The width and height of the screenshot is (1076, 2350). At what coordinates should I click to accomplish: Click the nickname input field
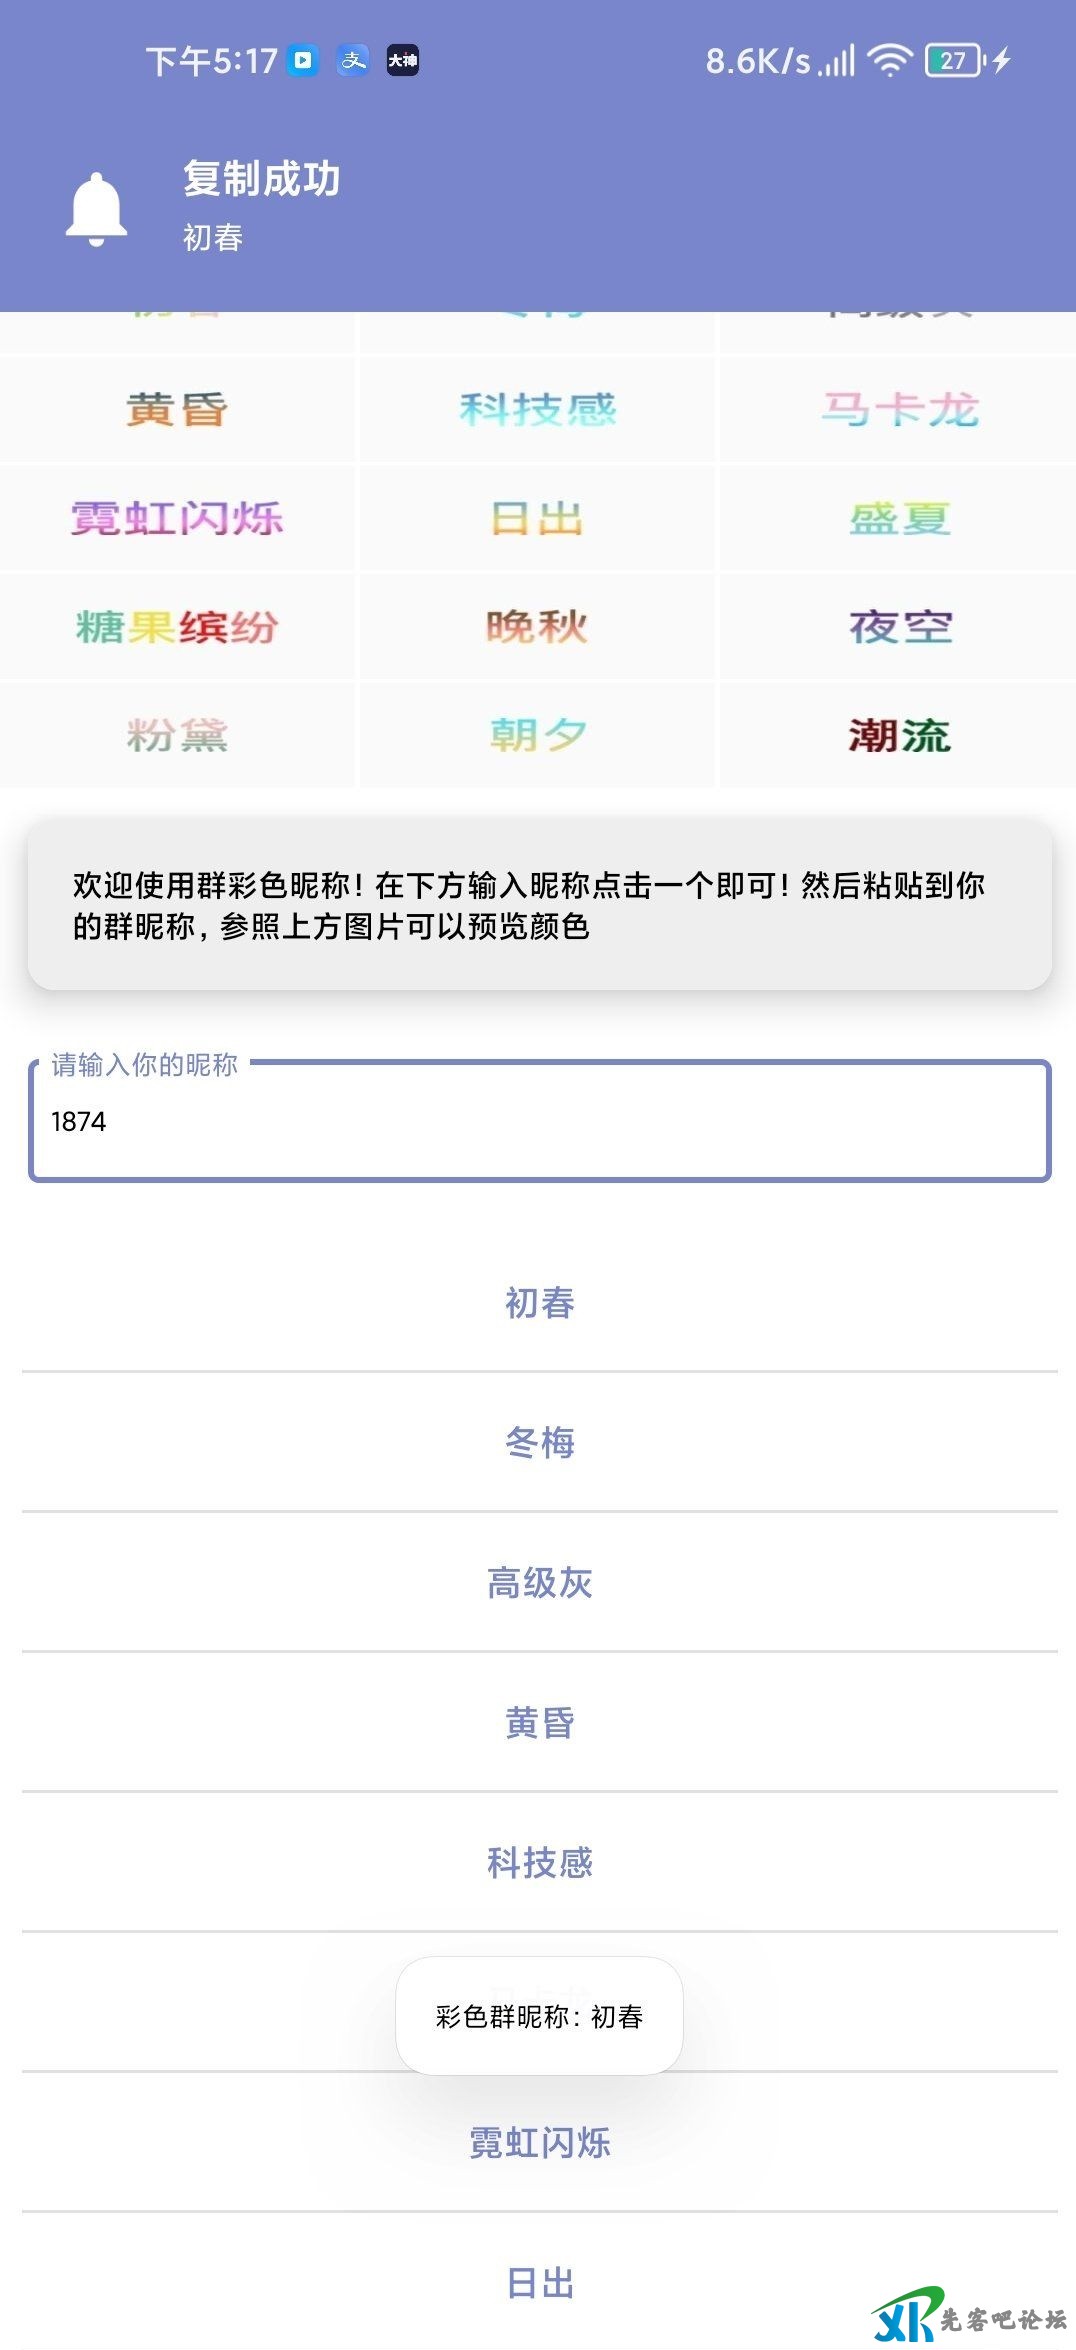[x=540, y=1122]
